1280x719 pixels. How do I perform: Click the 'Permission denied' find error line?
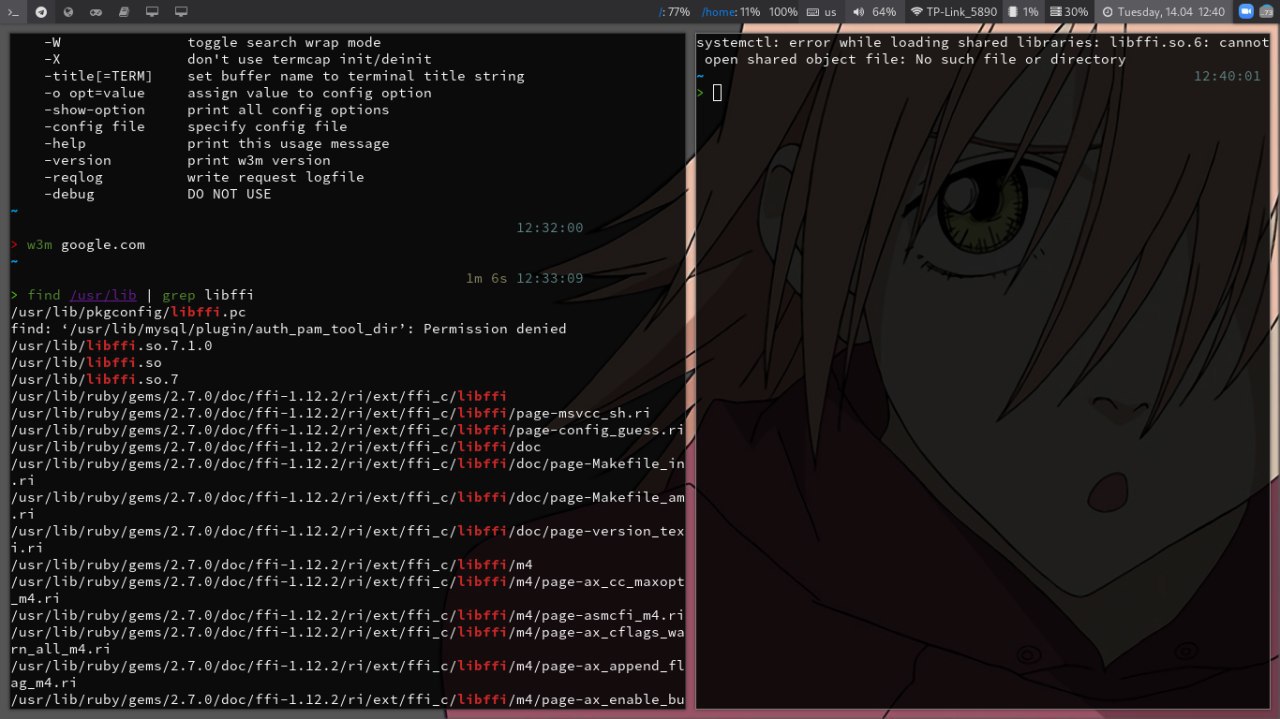coord(288,329)
